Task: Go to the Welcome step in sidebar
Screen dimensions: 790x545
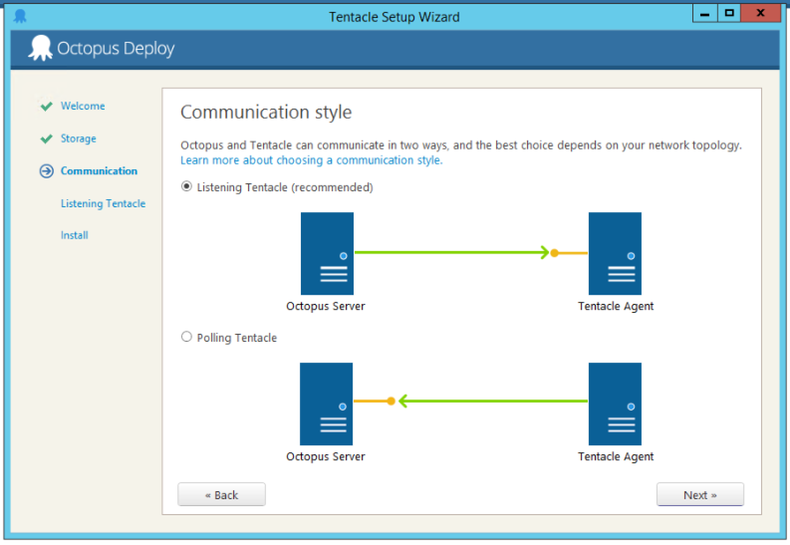Action: coord(83,106)
